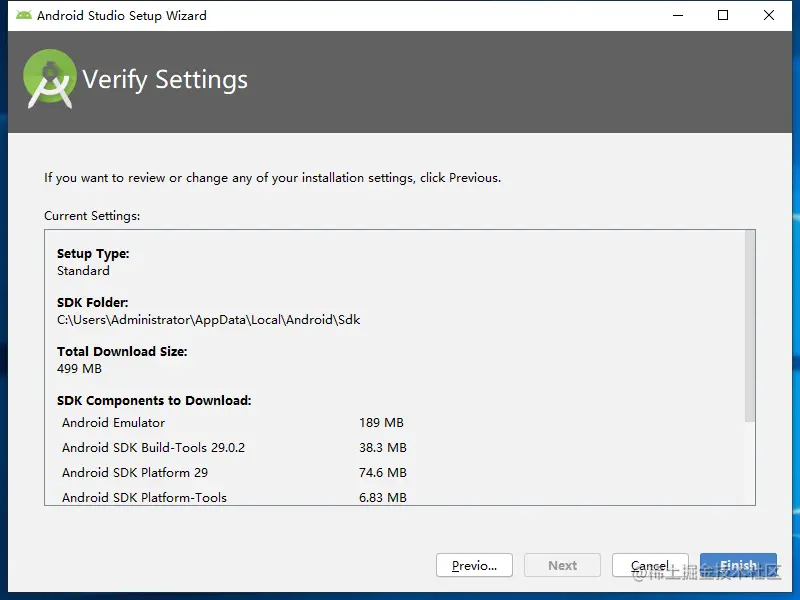The width and height of the screenshot is (800, 600).
Task: Click the Android icon in title bar
Action: click(x=23, y=15)
